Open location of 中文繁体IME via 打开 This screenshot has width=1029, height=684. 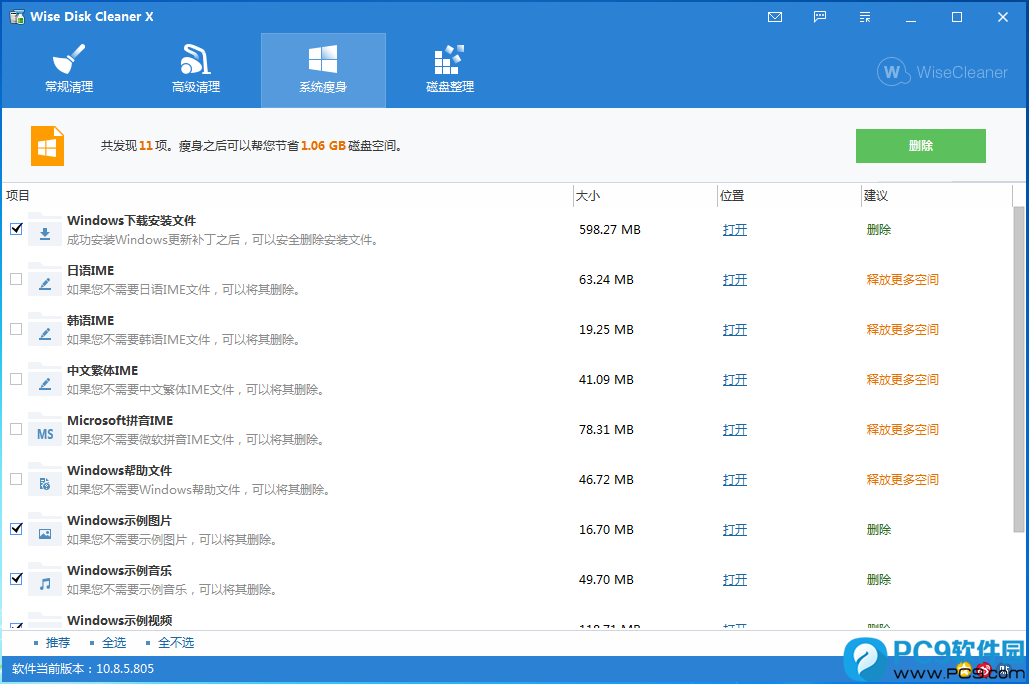point(734,379)
